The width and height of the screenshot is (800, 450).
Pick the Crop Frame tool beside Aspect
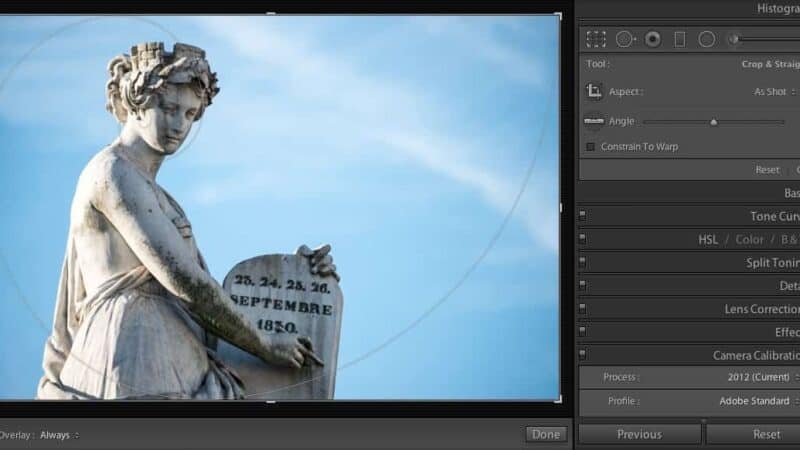click(x=594, y=91)
